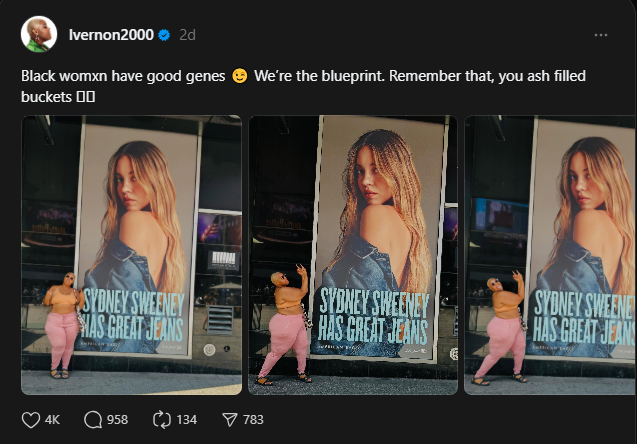Click the post caption text
Image resolution: width=637 pixels, height=444 pixels.
pos(303,86)
